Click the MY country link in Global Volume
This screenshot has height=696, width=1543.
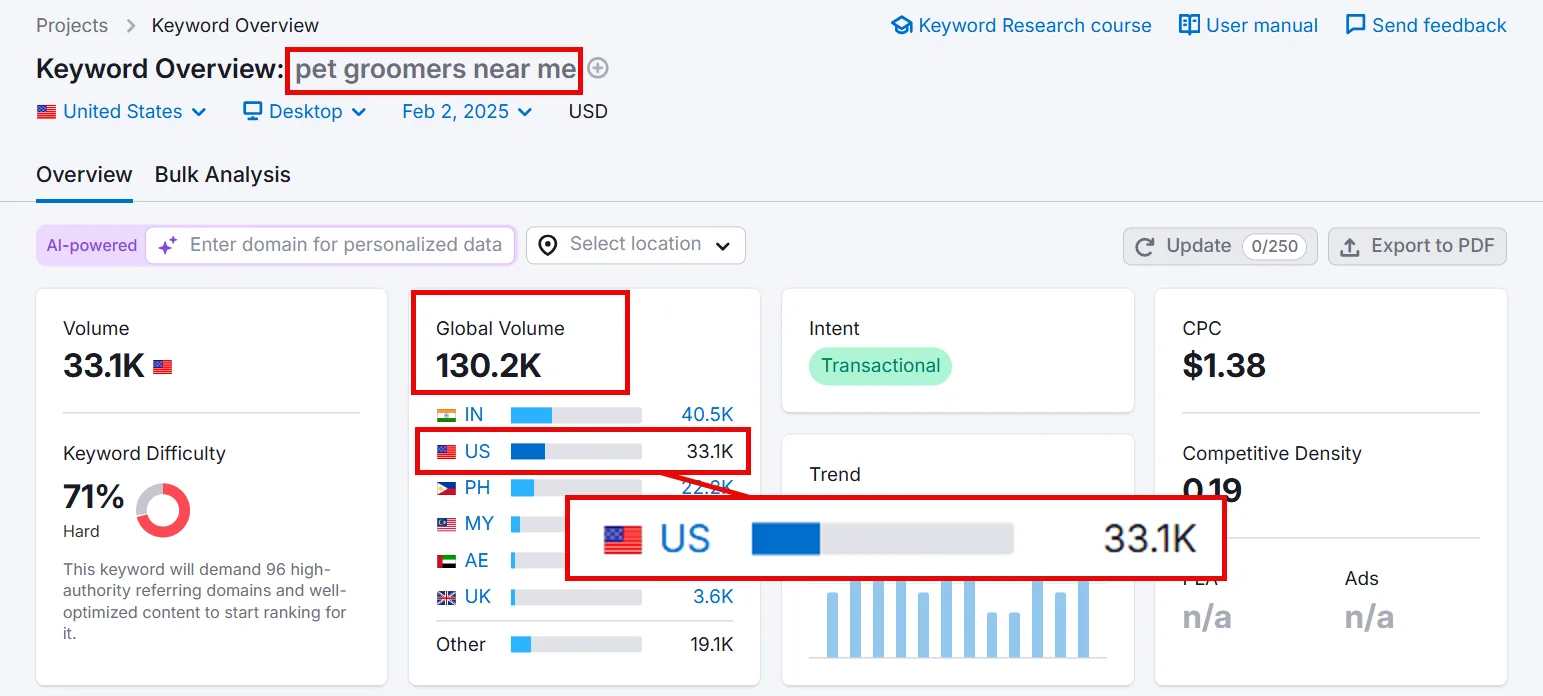tap(479, 524)
